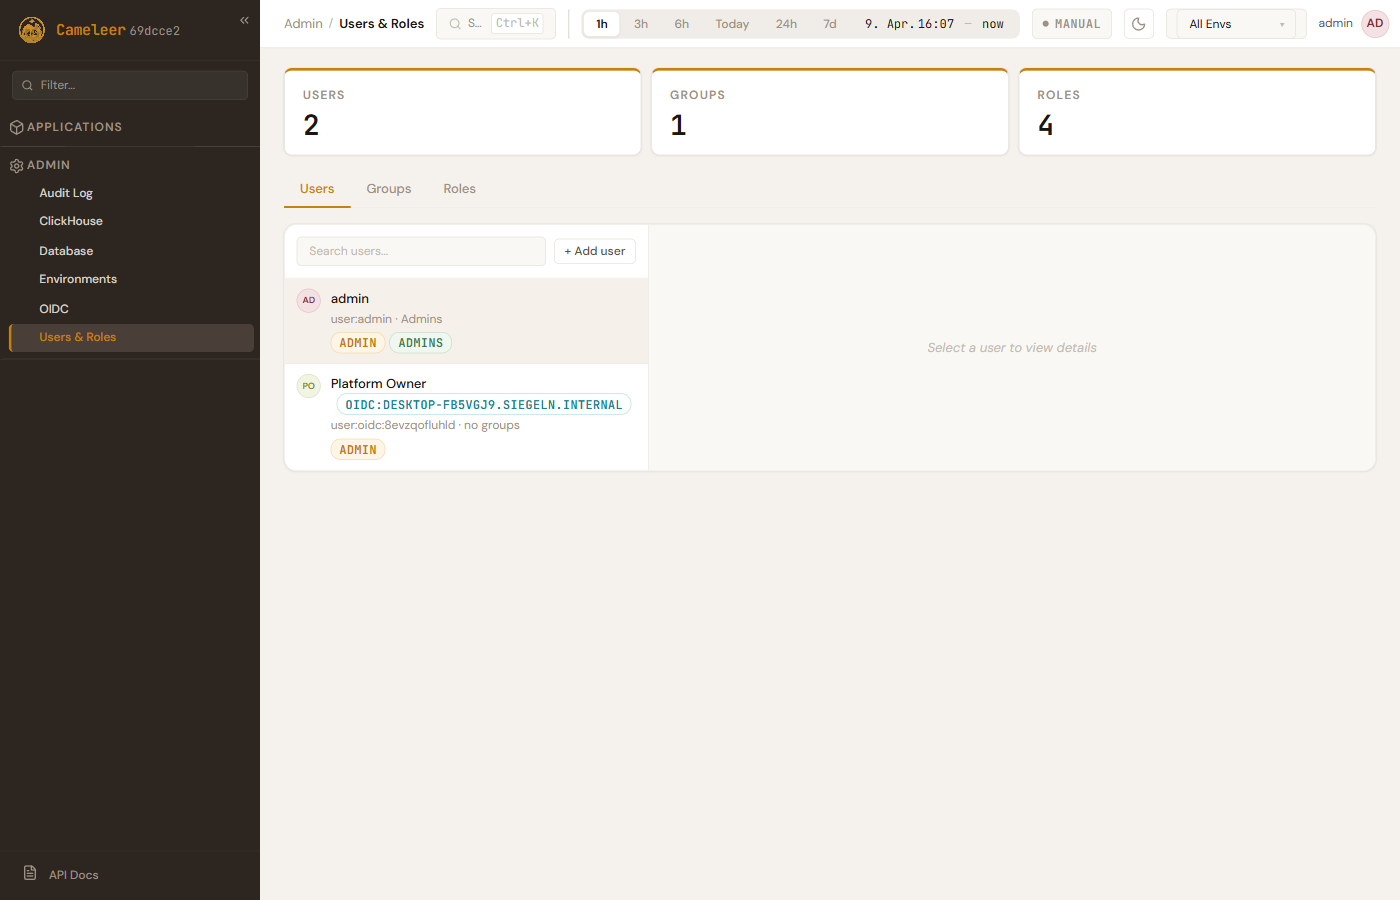Image resolution: width=1400 pixels, height=900 pixels.
Task: Open the All Envs dropdown
Action: pos(1235,24)
